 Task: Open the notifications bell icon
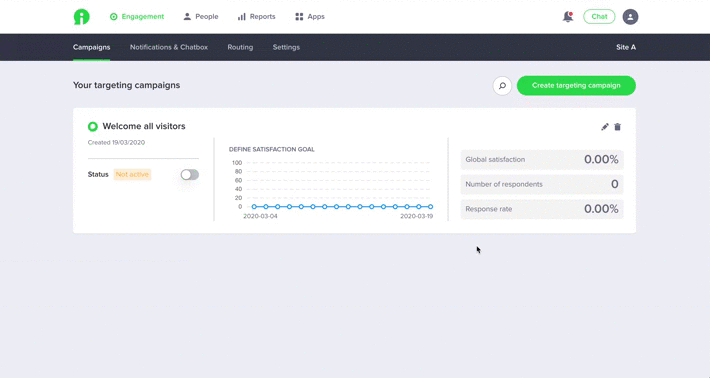point(568,17)
